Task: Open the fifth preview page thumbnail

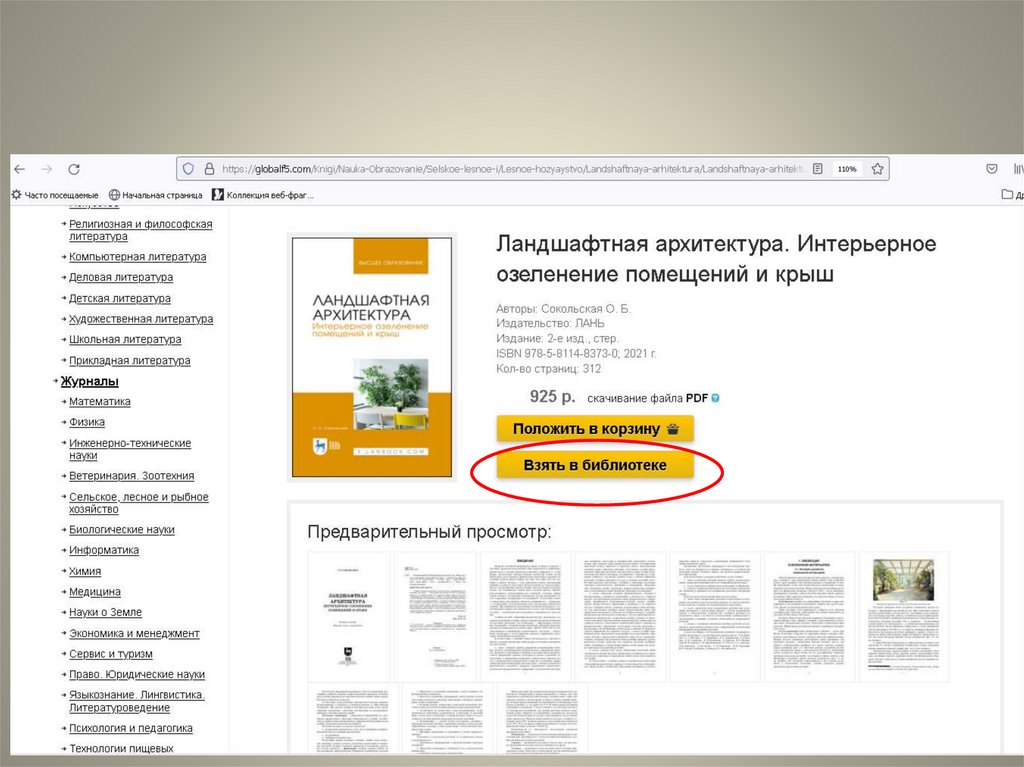Action: point(715,617)
